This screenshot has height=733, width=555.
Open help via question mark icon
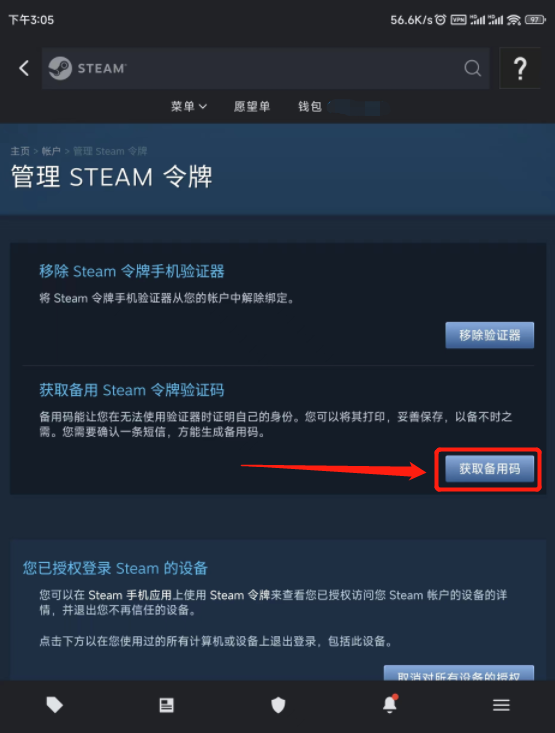520,68
